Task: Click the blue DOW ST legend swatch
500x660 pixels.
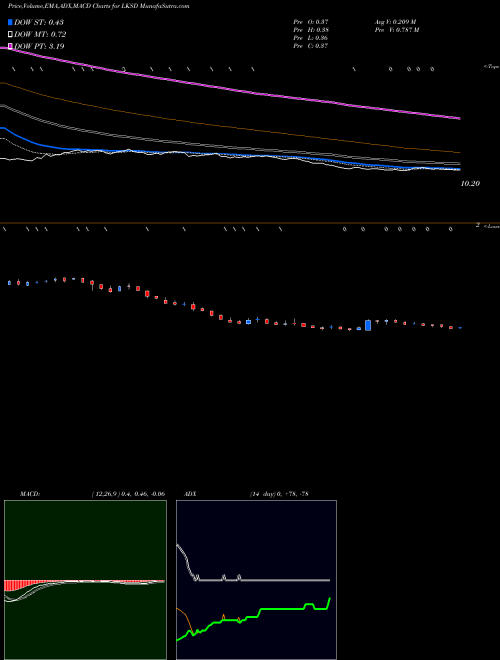Action: pyautogui.click(x=10, y=22)
